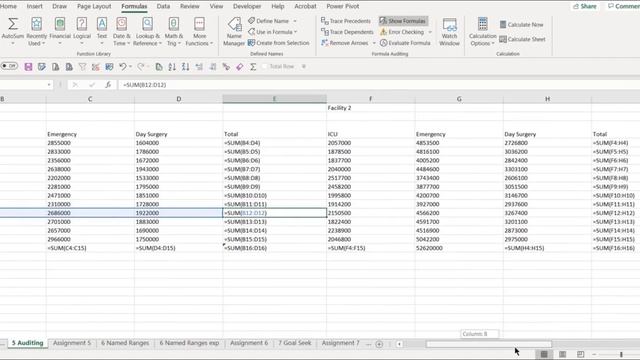This screenshot has height=360, width=640.
Task: Click the Filter funnel icon
Action: click(82, 67)
